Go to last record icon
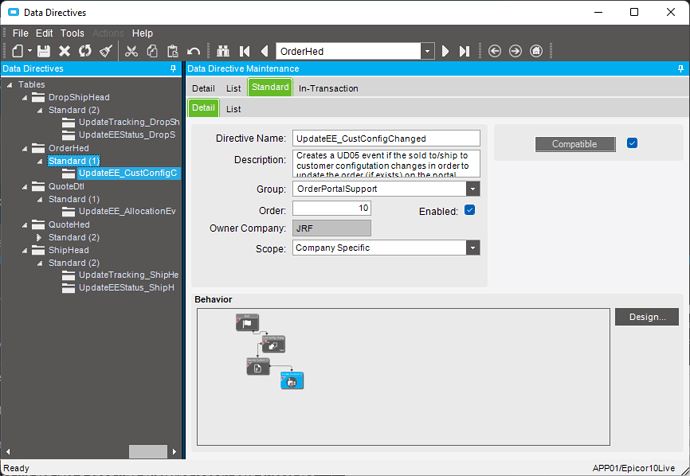The width and height of the screenshot is (690, 476). tap(464, 51)
